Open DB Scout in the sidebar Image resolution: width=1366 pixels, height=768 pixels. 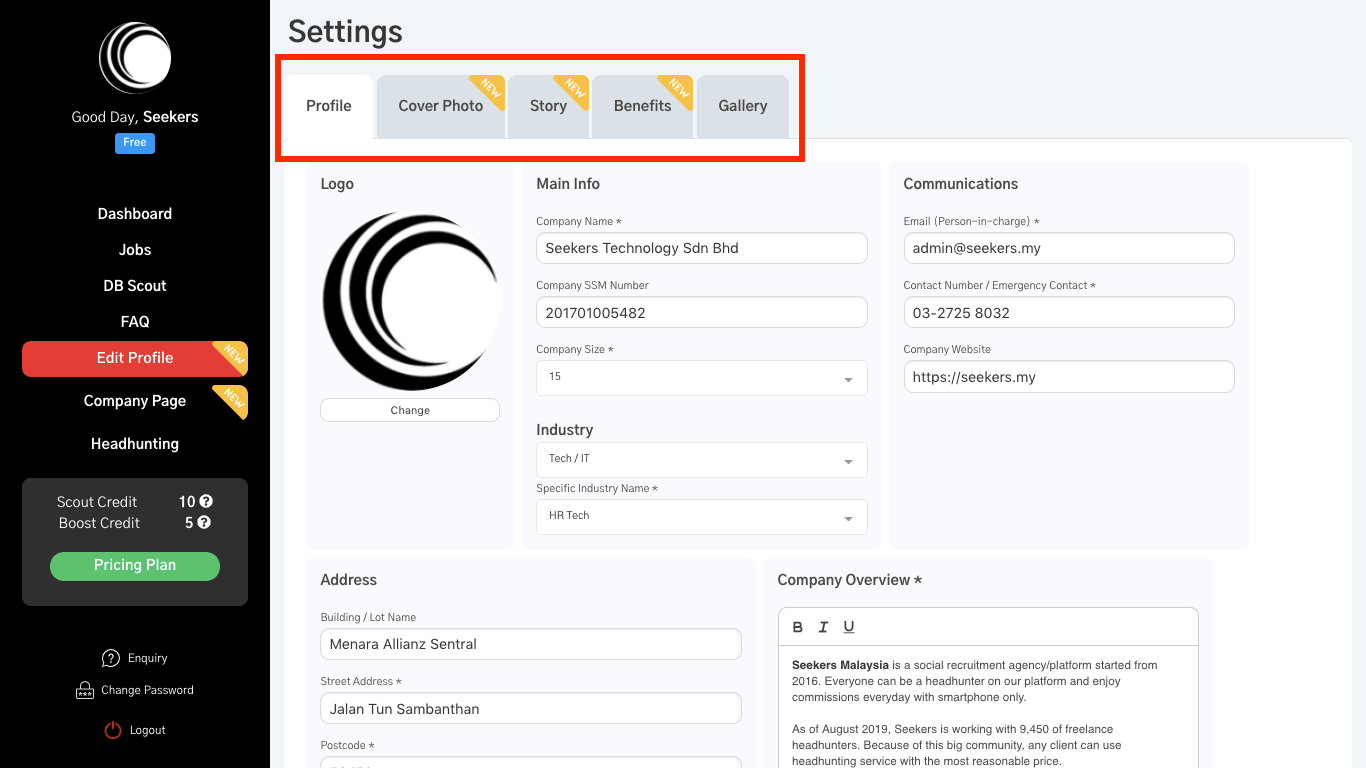(135, 286)
